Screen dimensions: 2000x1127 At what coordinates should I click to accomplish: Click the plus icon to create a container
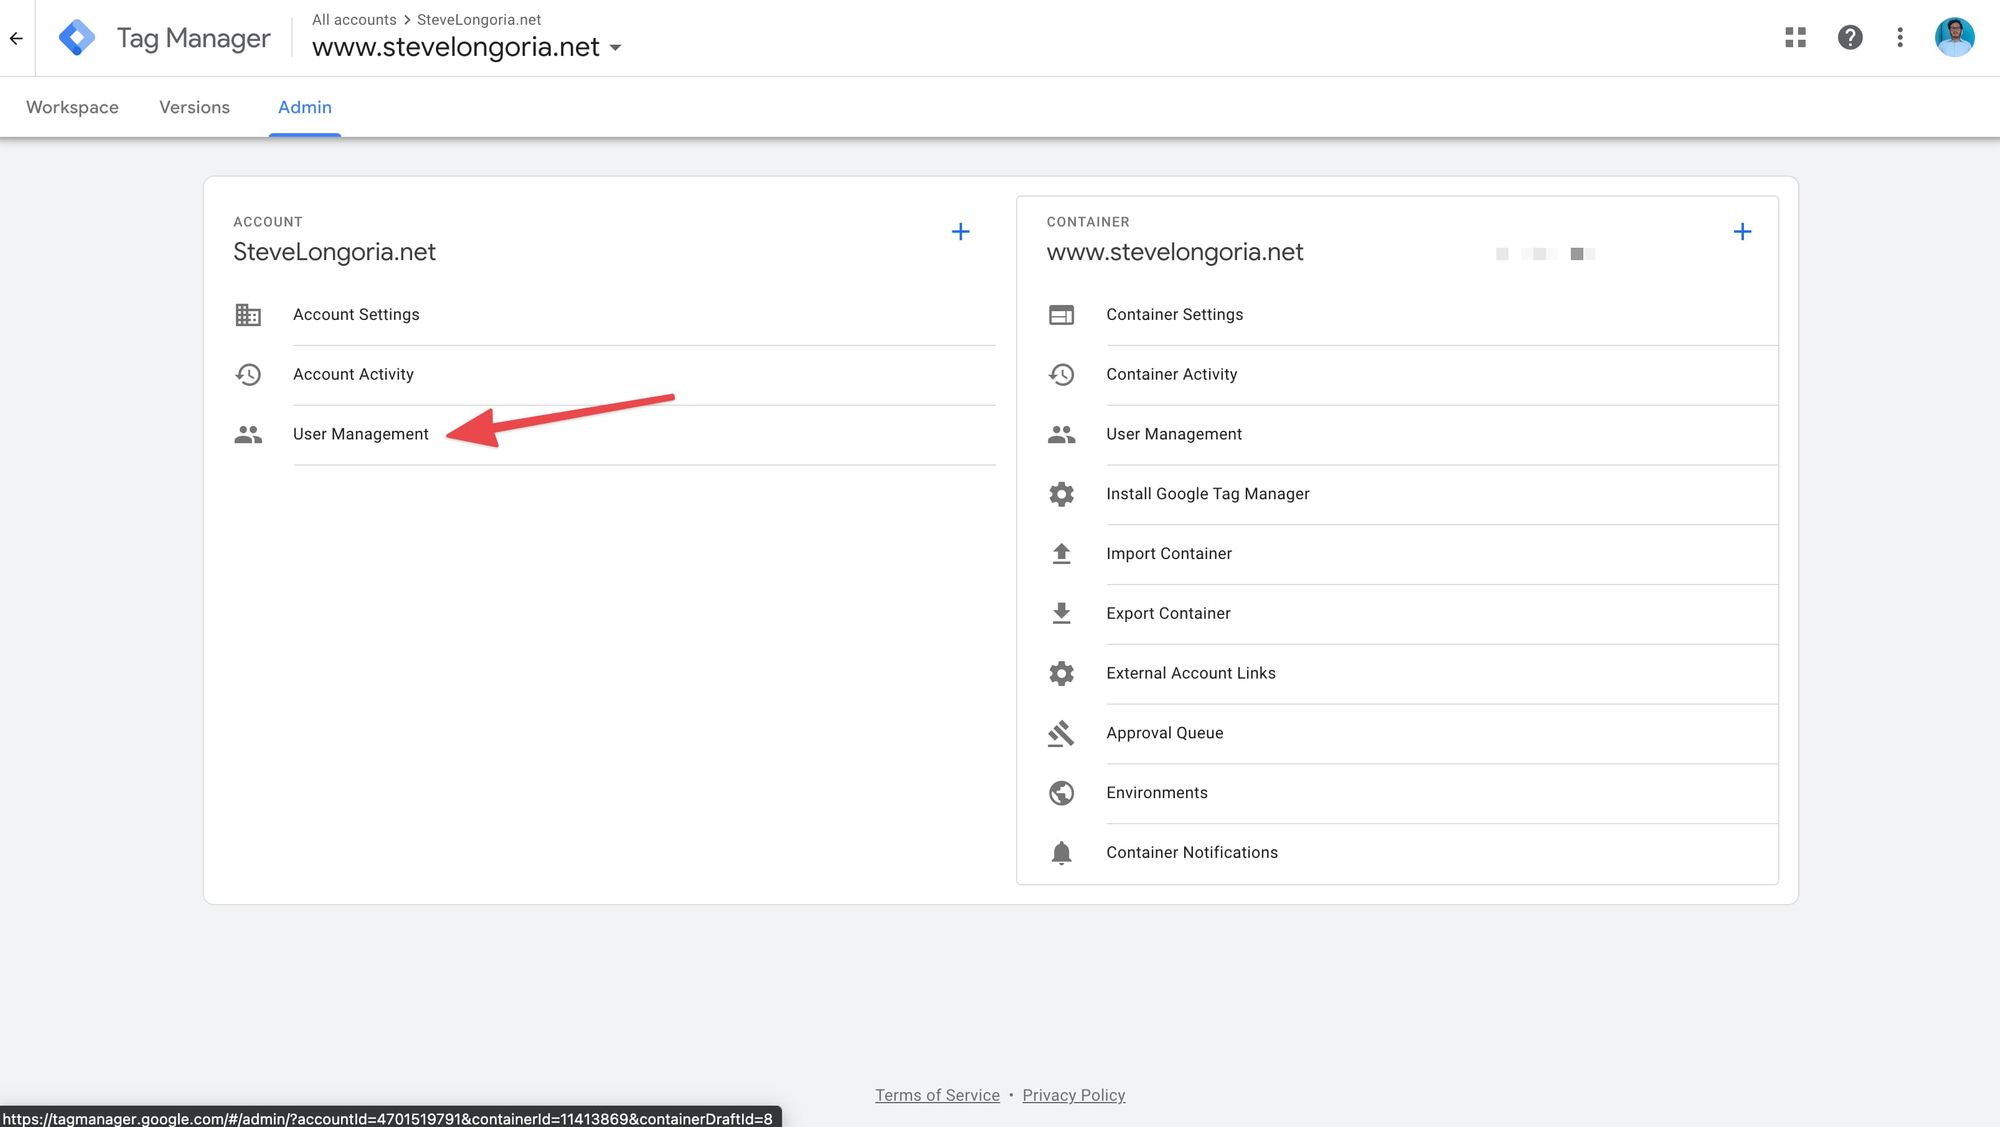[1742, 232]
